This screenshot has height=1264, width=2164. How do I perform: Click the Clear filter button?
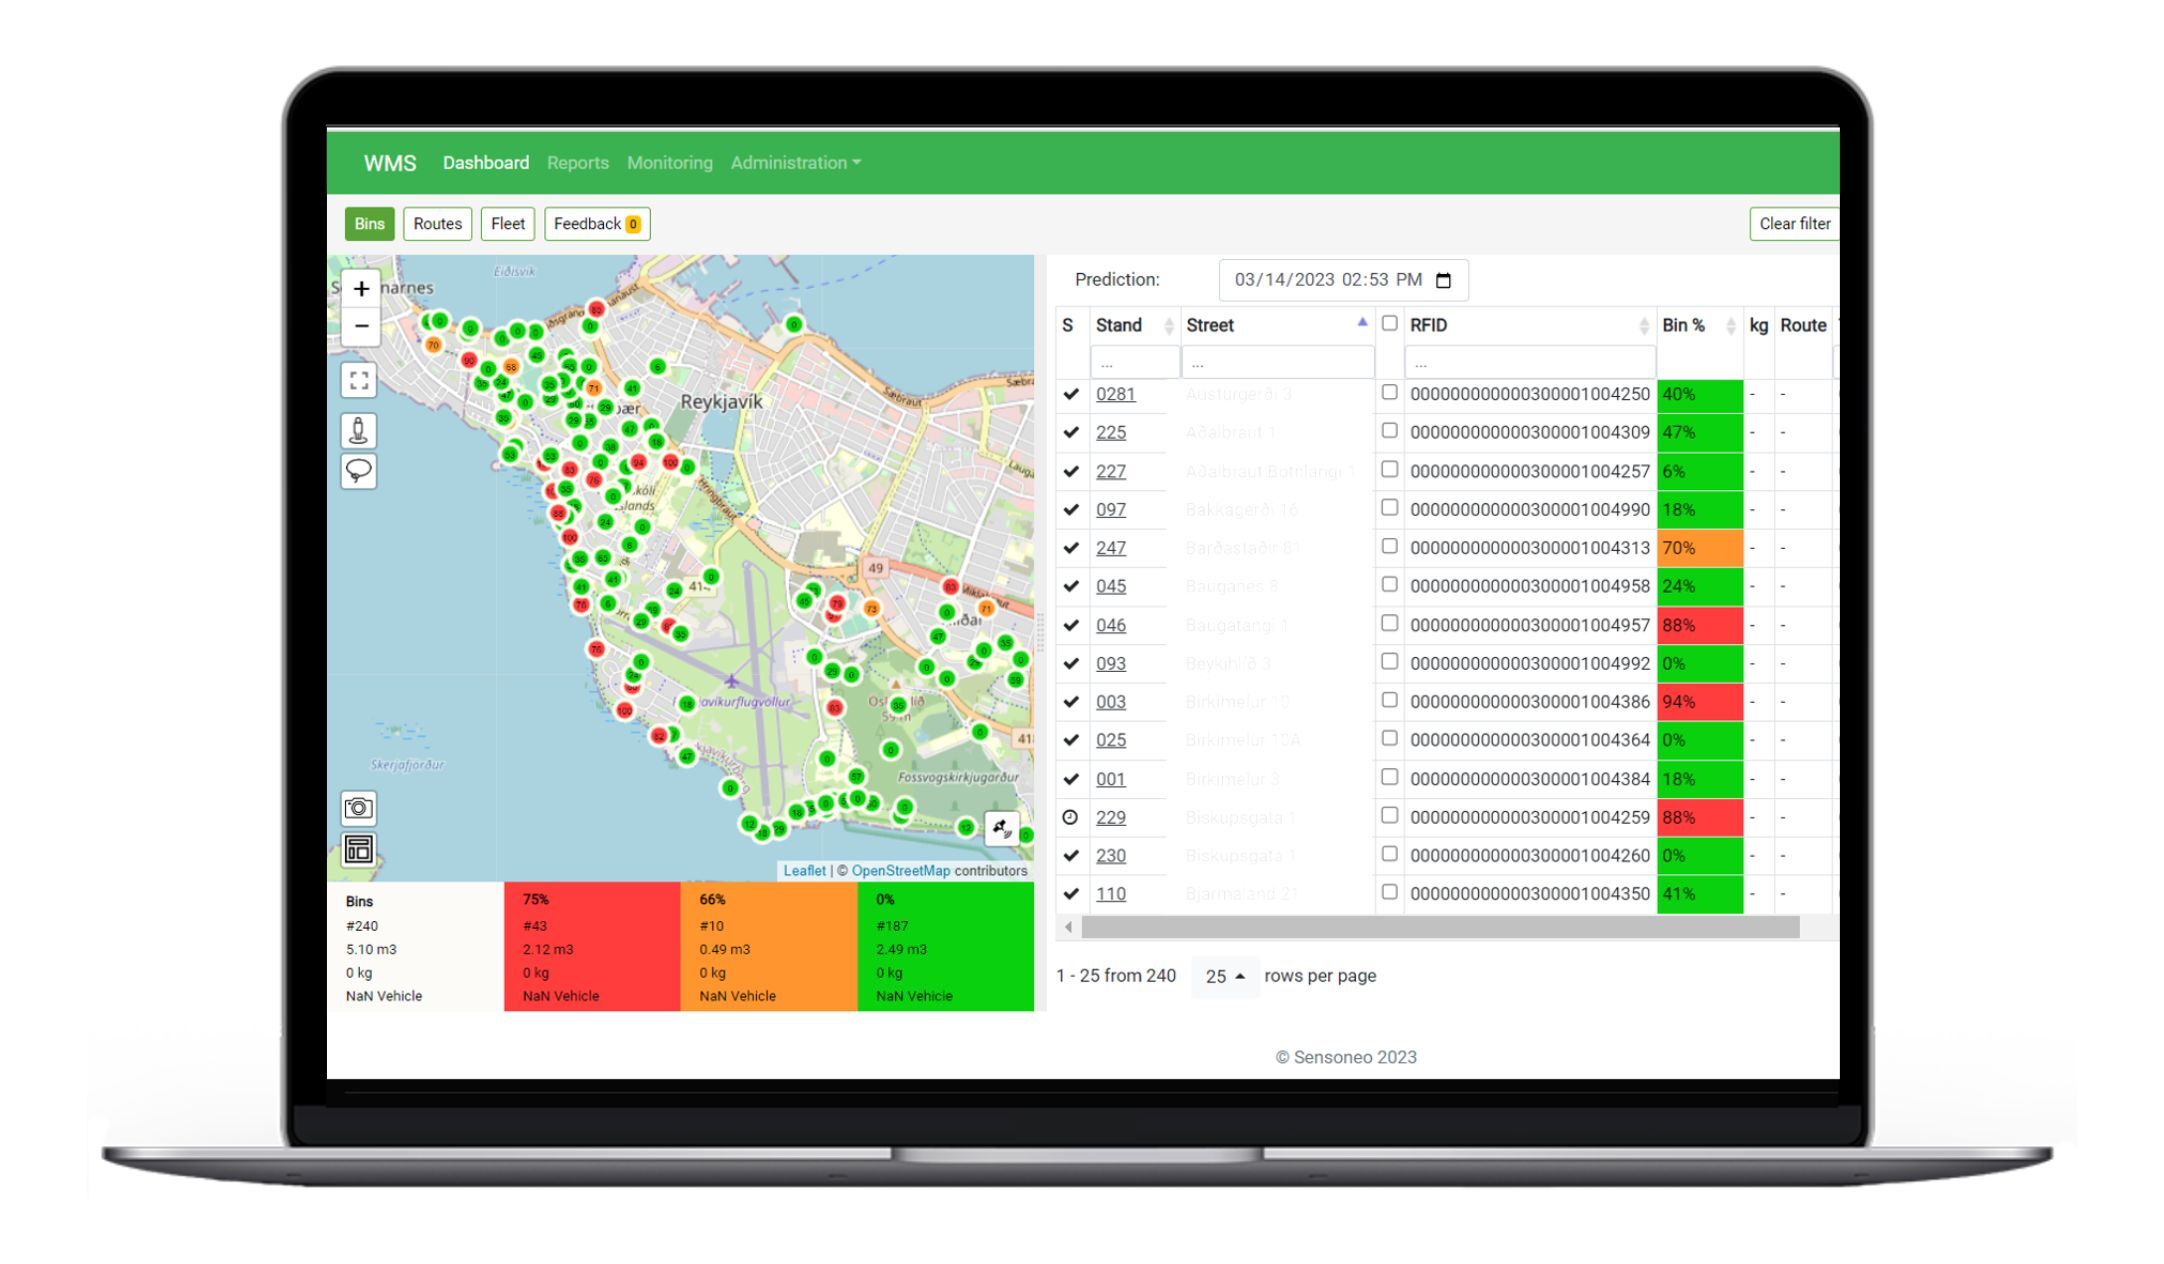point(1794,224)
